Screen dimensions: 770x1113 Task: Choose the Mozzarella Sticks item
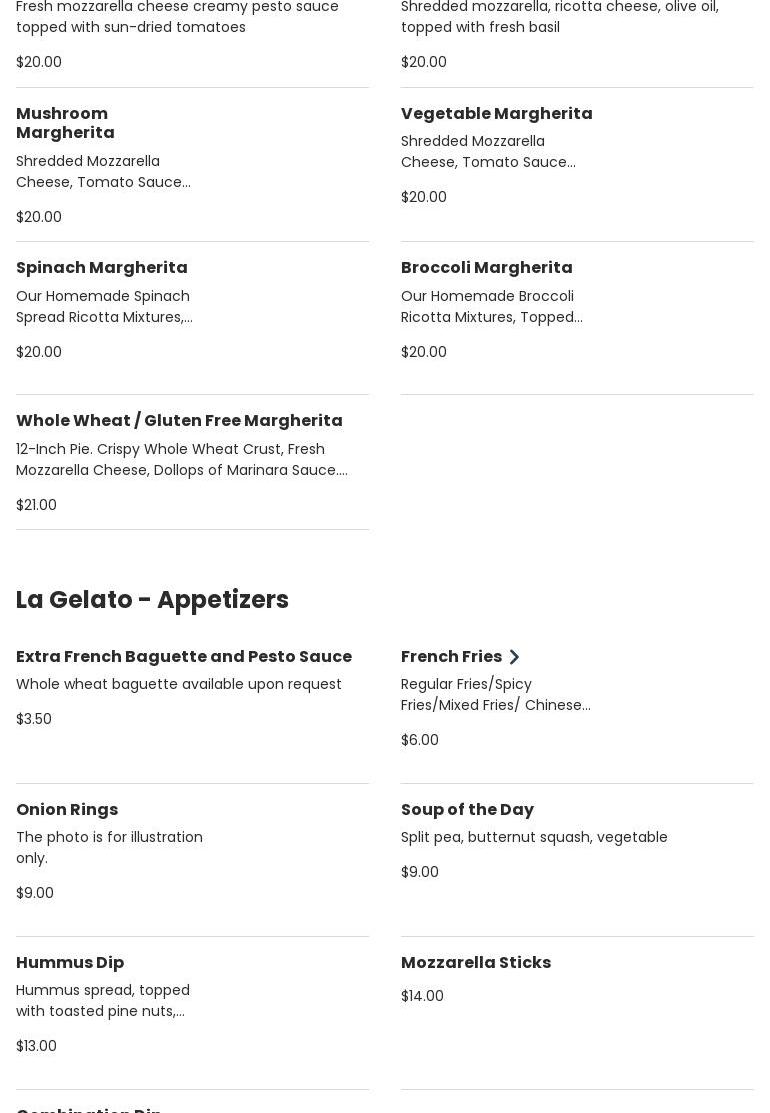(475, 963)
